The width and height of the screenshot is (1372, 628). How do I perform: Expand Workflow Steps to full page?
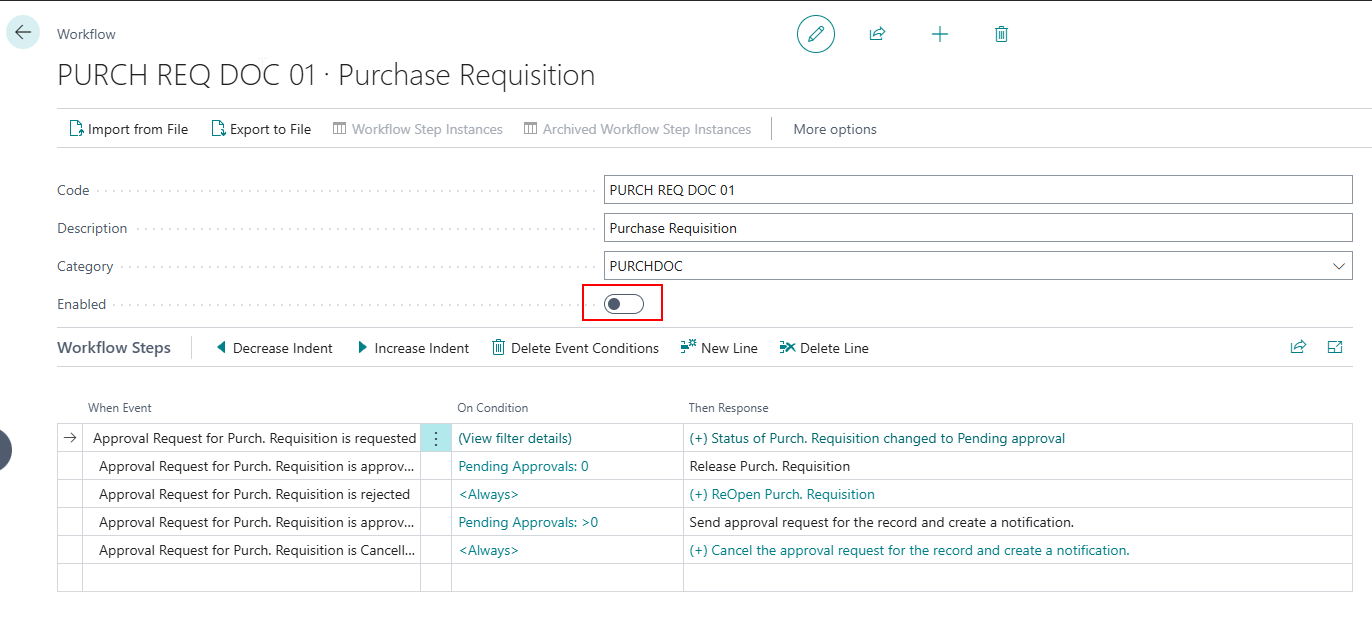click(x=1334, y=347)
